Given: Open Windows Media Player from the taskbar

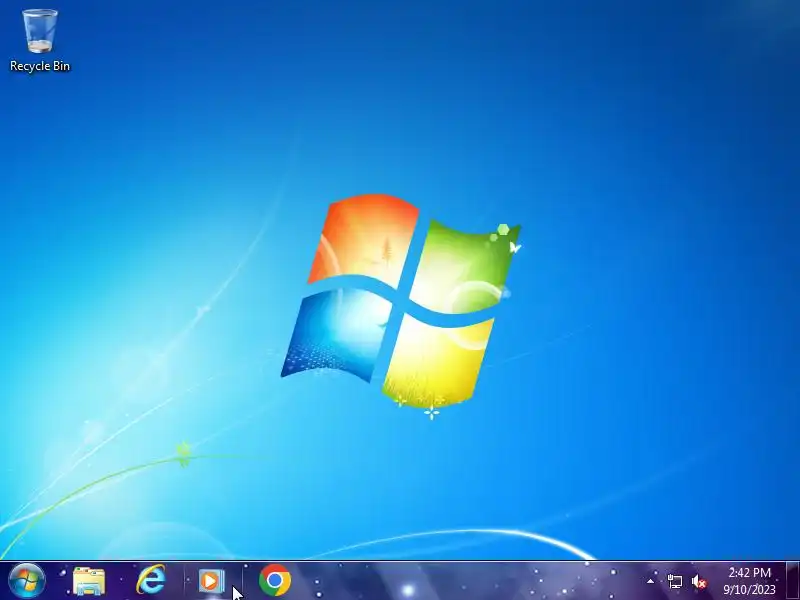Looking at the screenshot, I should coord(211,581).
